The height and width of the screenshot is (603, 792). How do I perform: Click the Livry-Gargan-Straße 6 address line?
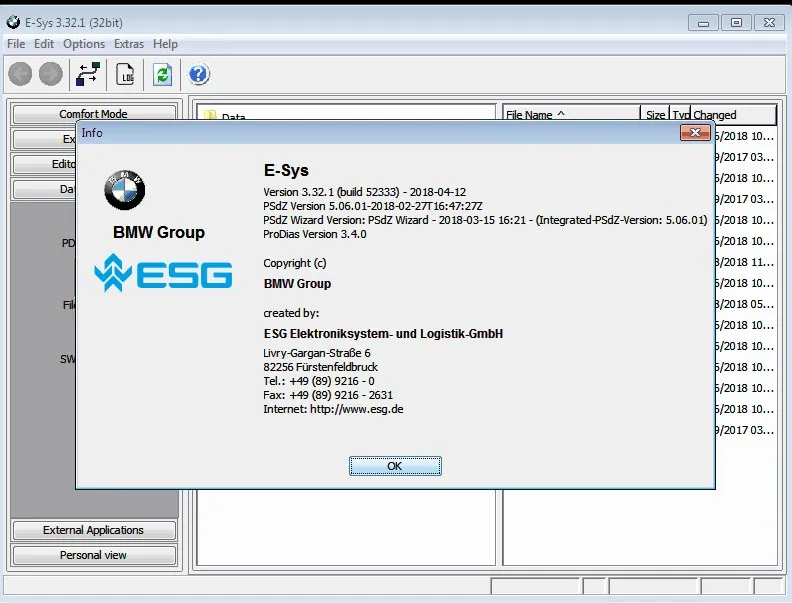pyautogui.click(x=317, y=353)
